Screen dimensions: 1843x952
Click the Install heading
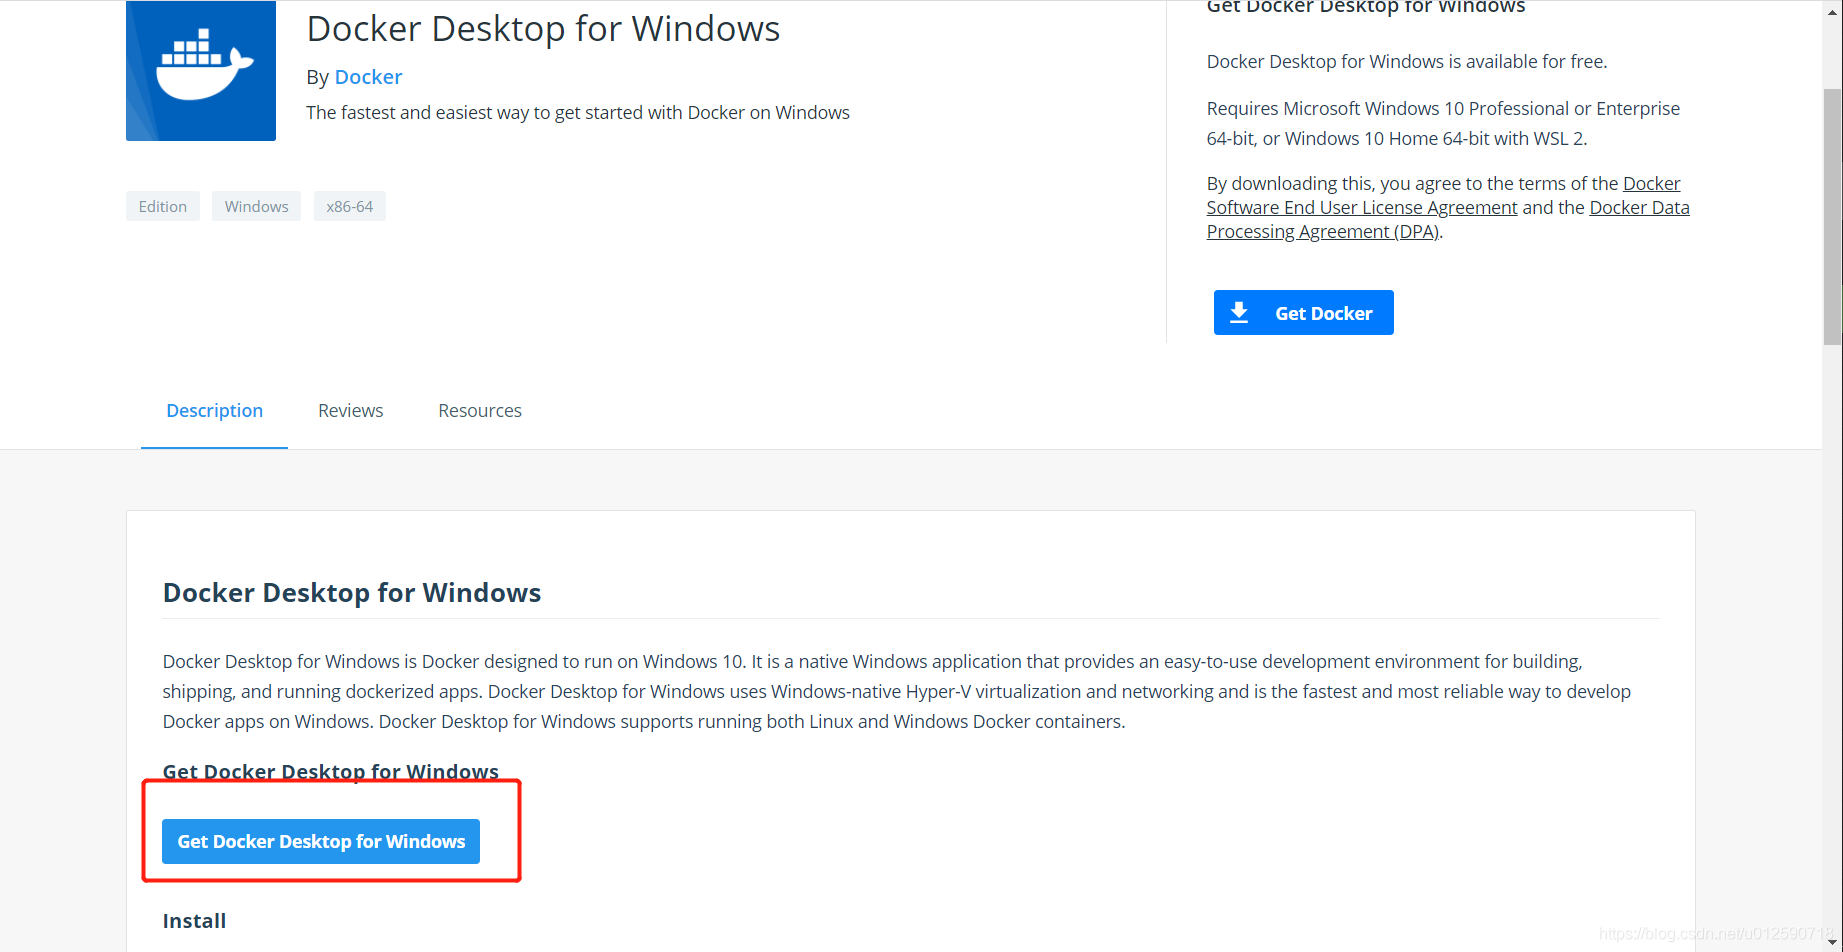(x=194, y=921)
